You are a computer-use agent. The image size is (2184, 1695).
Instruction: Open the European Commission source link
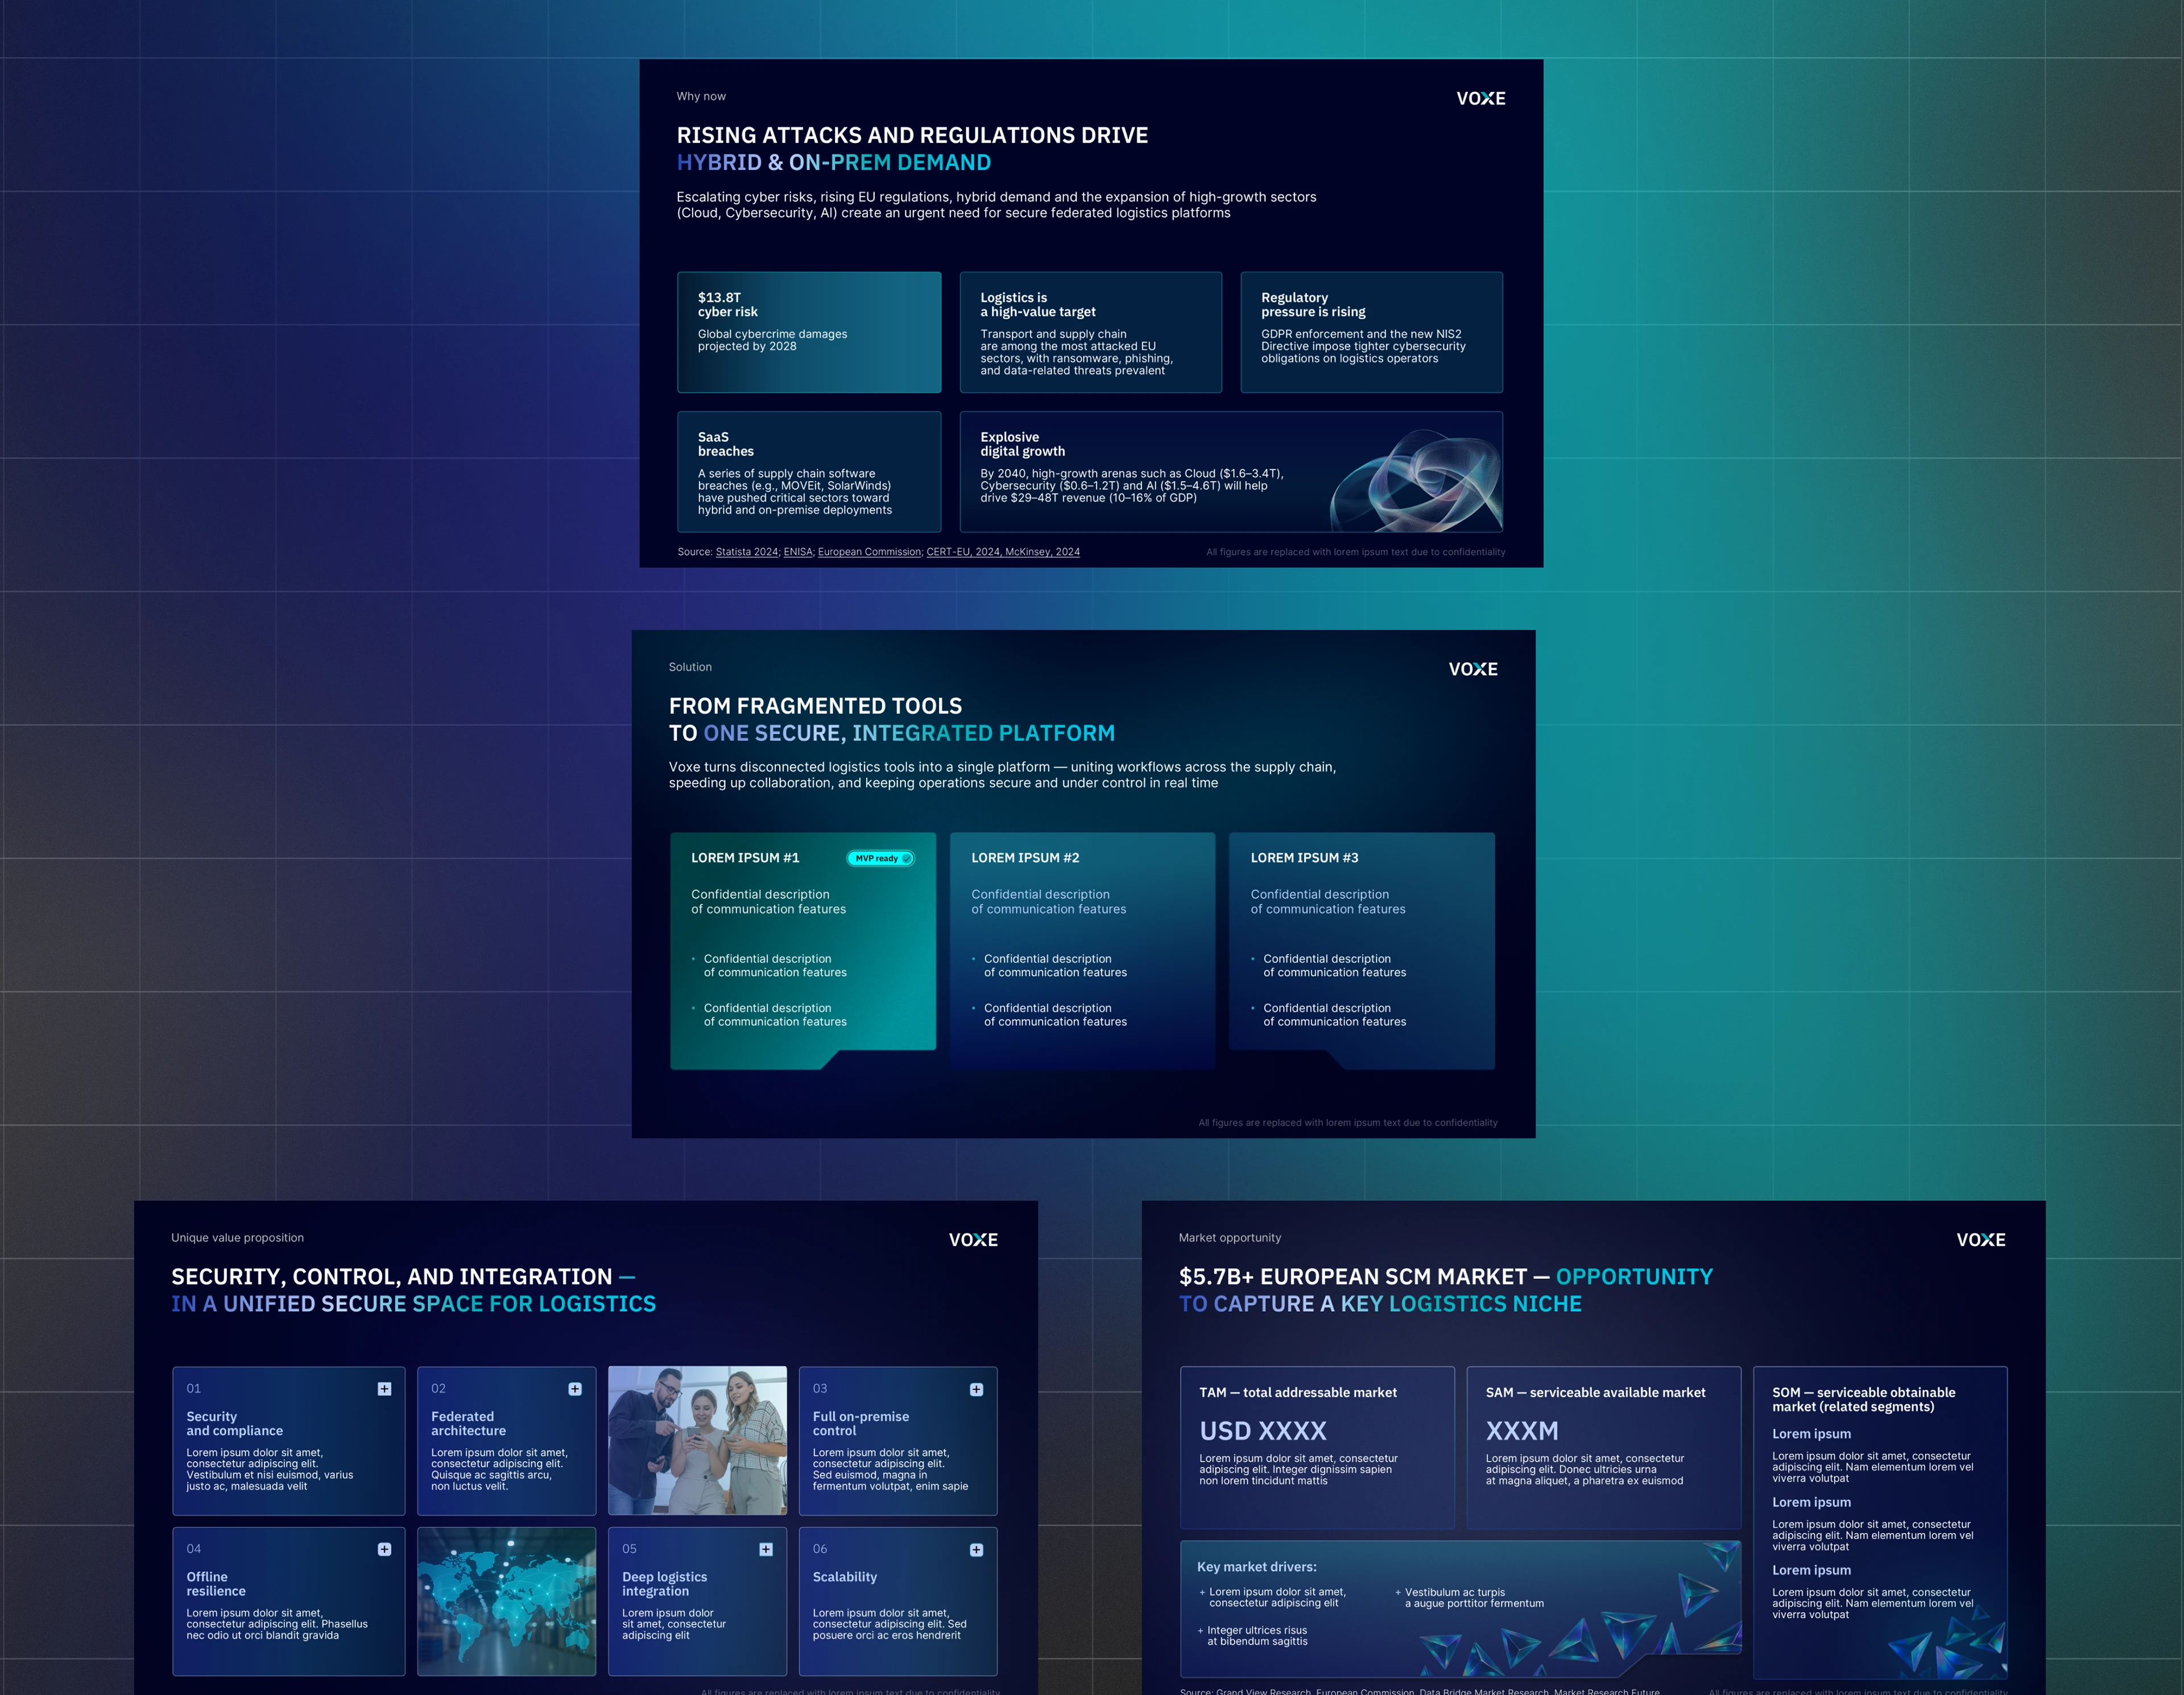click(869, 552)
